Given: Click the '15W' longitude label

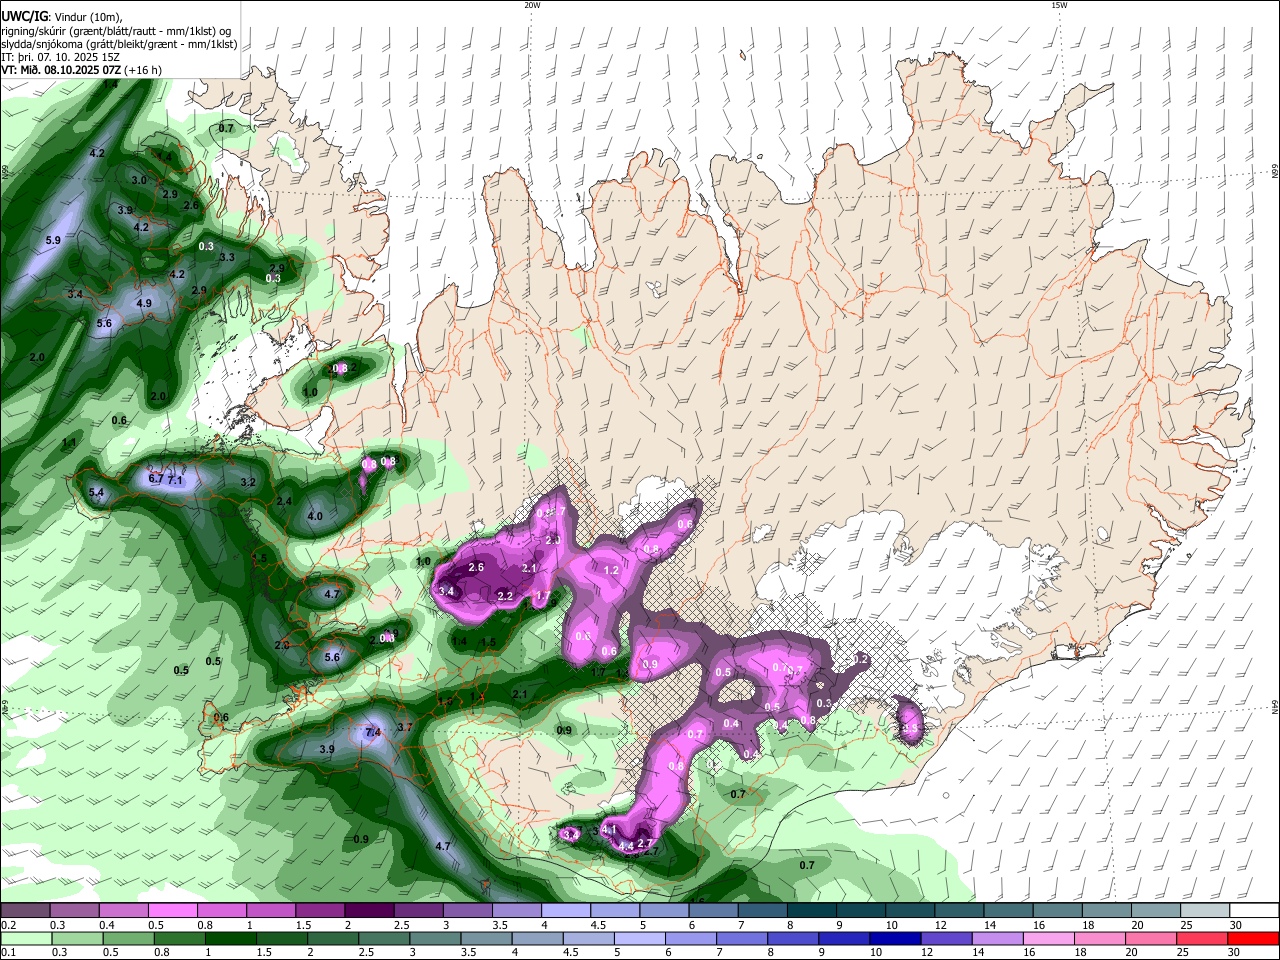Looking at the screenshot, I should 1059,5.
